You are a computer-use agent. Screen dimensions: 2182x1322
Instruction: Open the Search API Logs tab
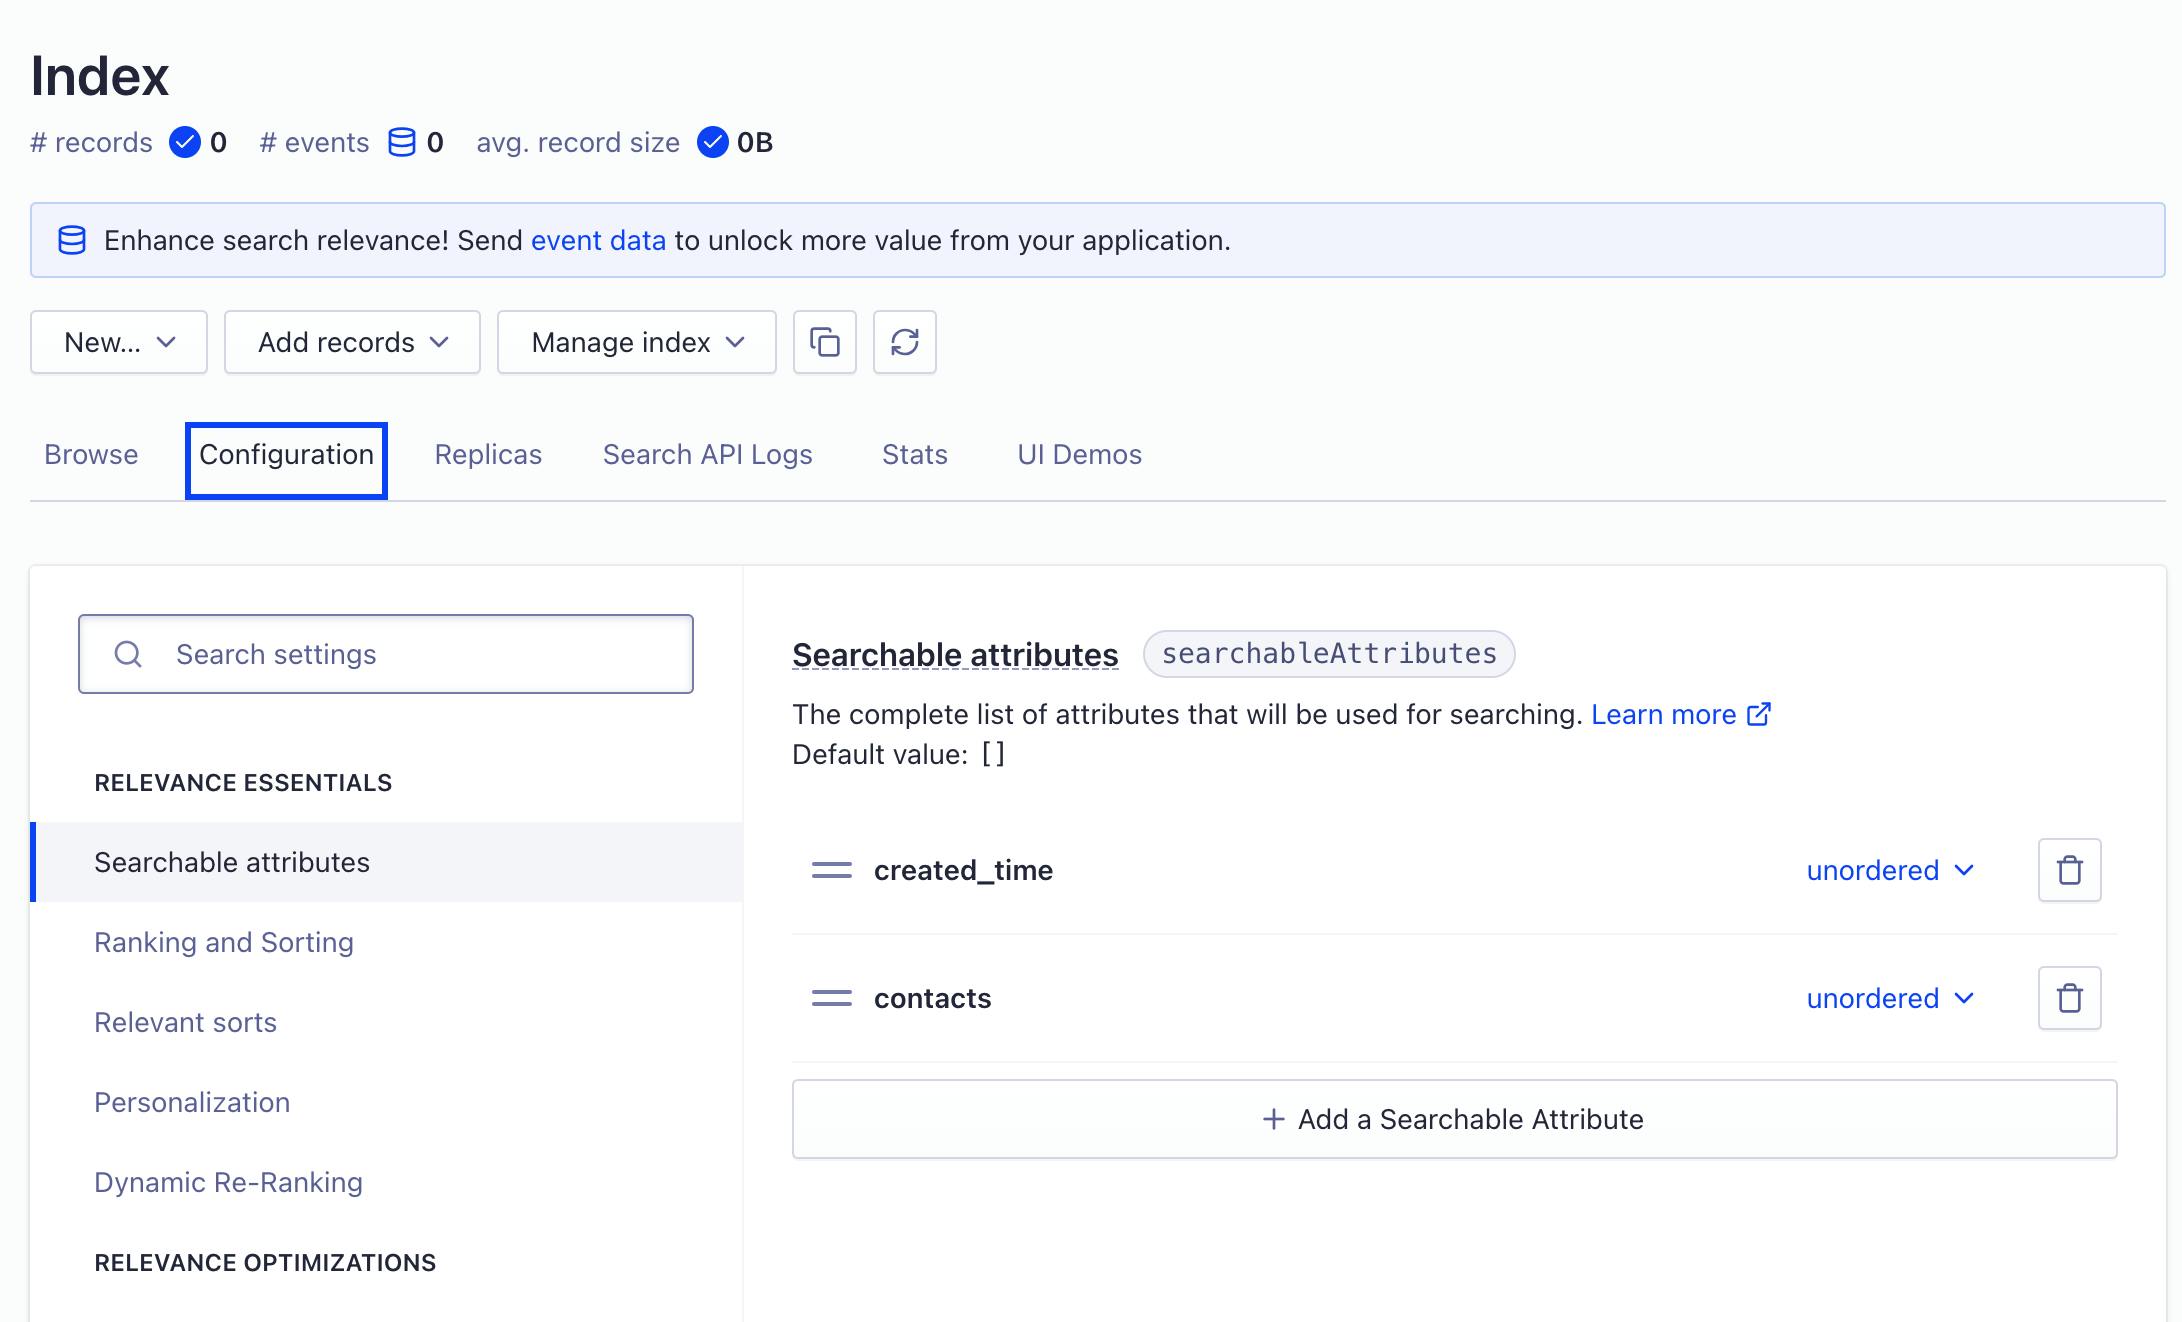coord(707,454)
